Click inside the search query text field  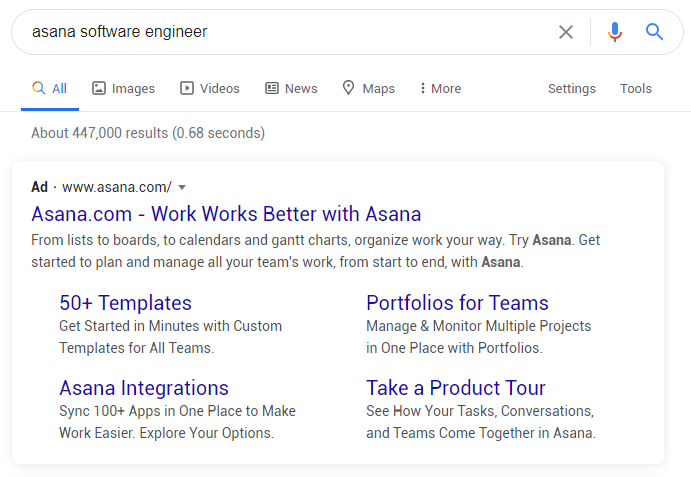click(x=280, y=32)
